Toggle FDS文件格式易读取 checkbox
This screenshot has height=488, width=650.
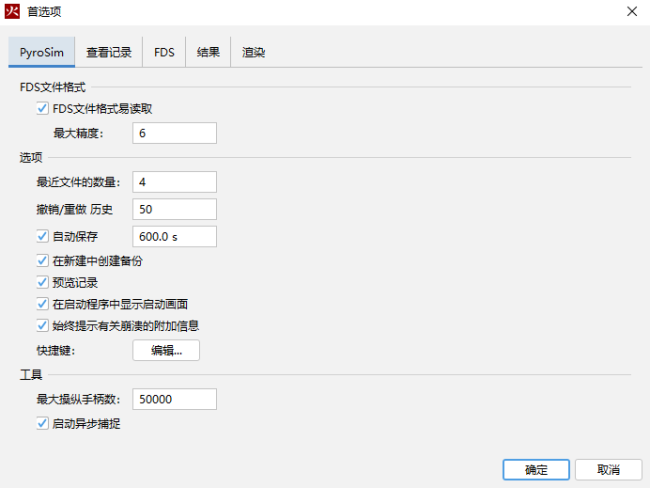[42, 109]
